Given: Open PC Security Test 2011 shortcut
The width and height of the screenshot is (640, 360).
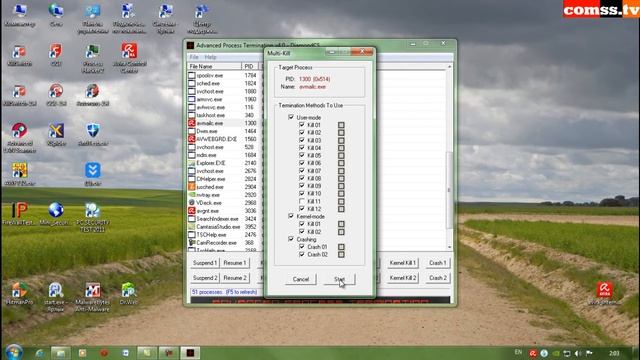Looking at the screenshot, I should (93, 217).
